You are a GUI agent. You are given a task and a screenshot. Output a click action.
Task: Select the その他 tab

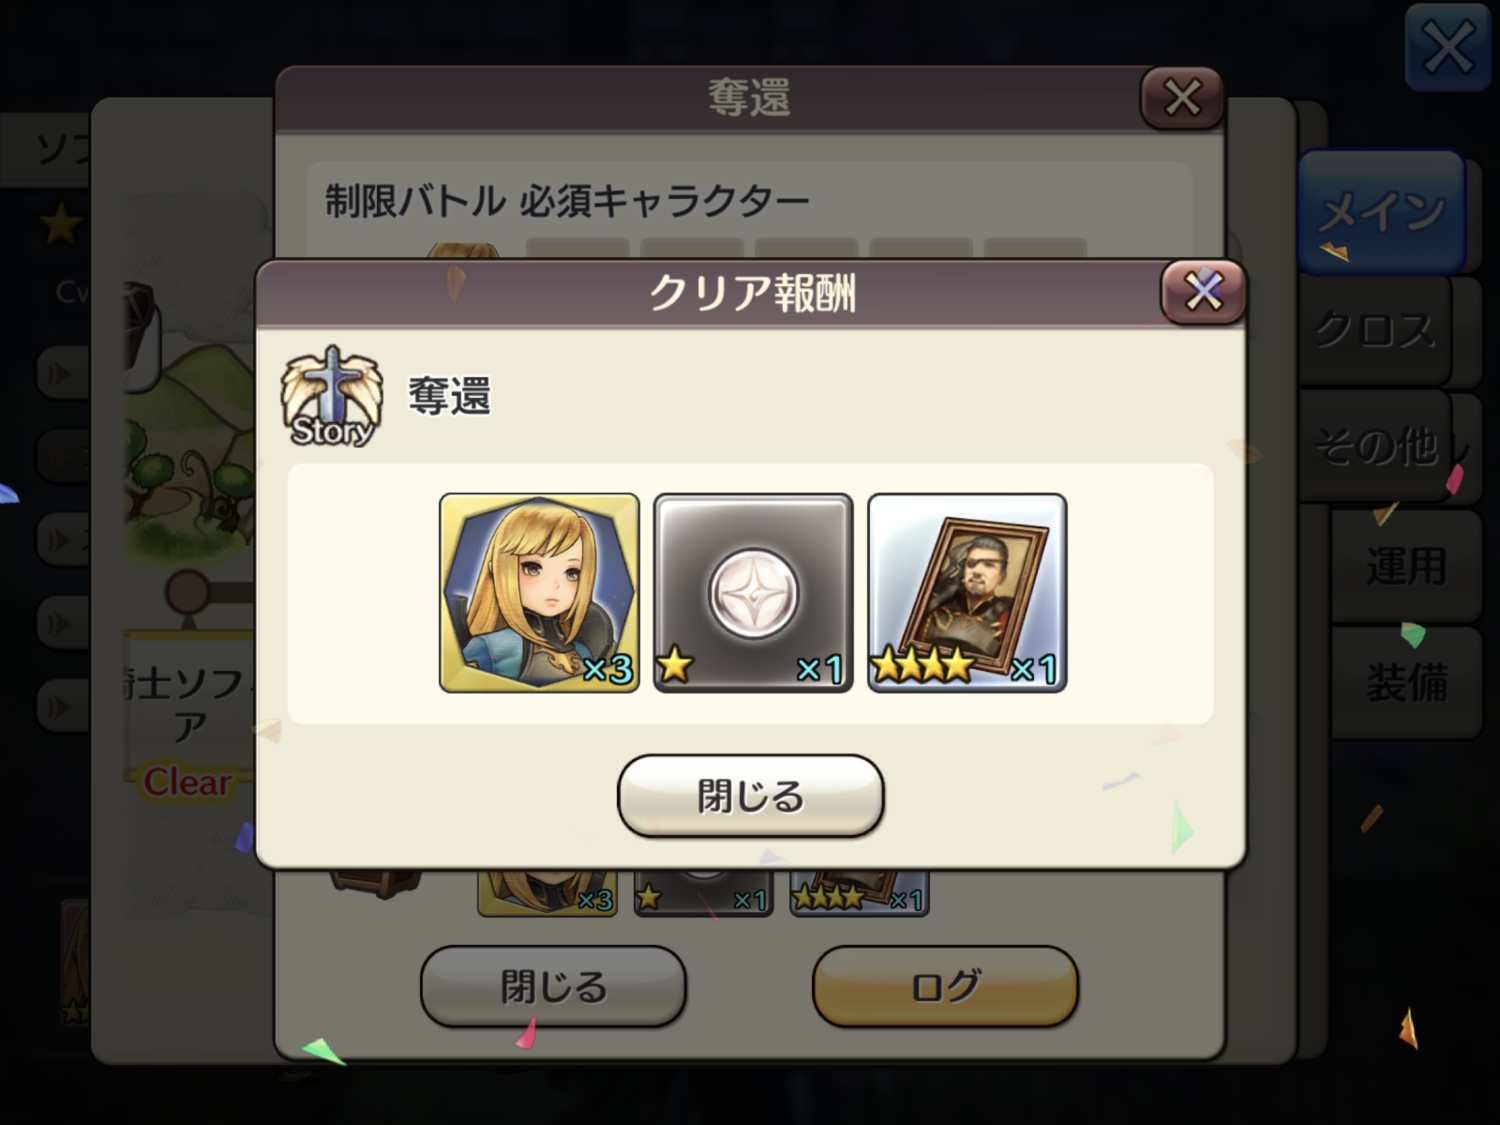1375,446
